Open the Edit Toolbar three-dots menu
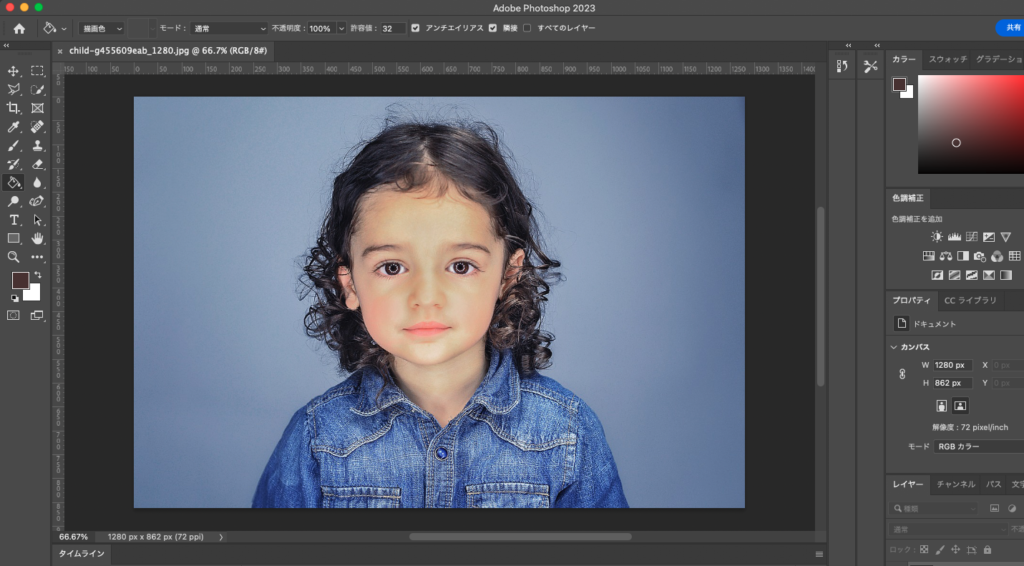 coord(37,257)
